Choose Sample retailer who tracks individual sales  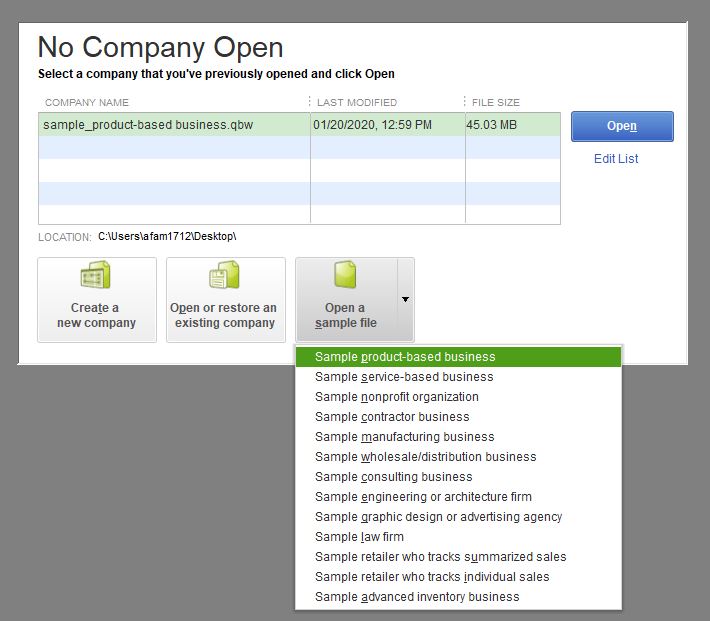tap(458, 577)
